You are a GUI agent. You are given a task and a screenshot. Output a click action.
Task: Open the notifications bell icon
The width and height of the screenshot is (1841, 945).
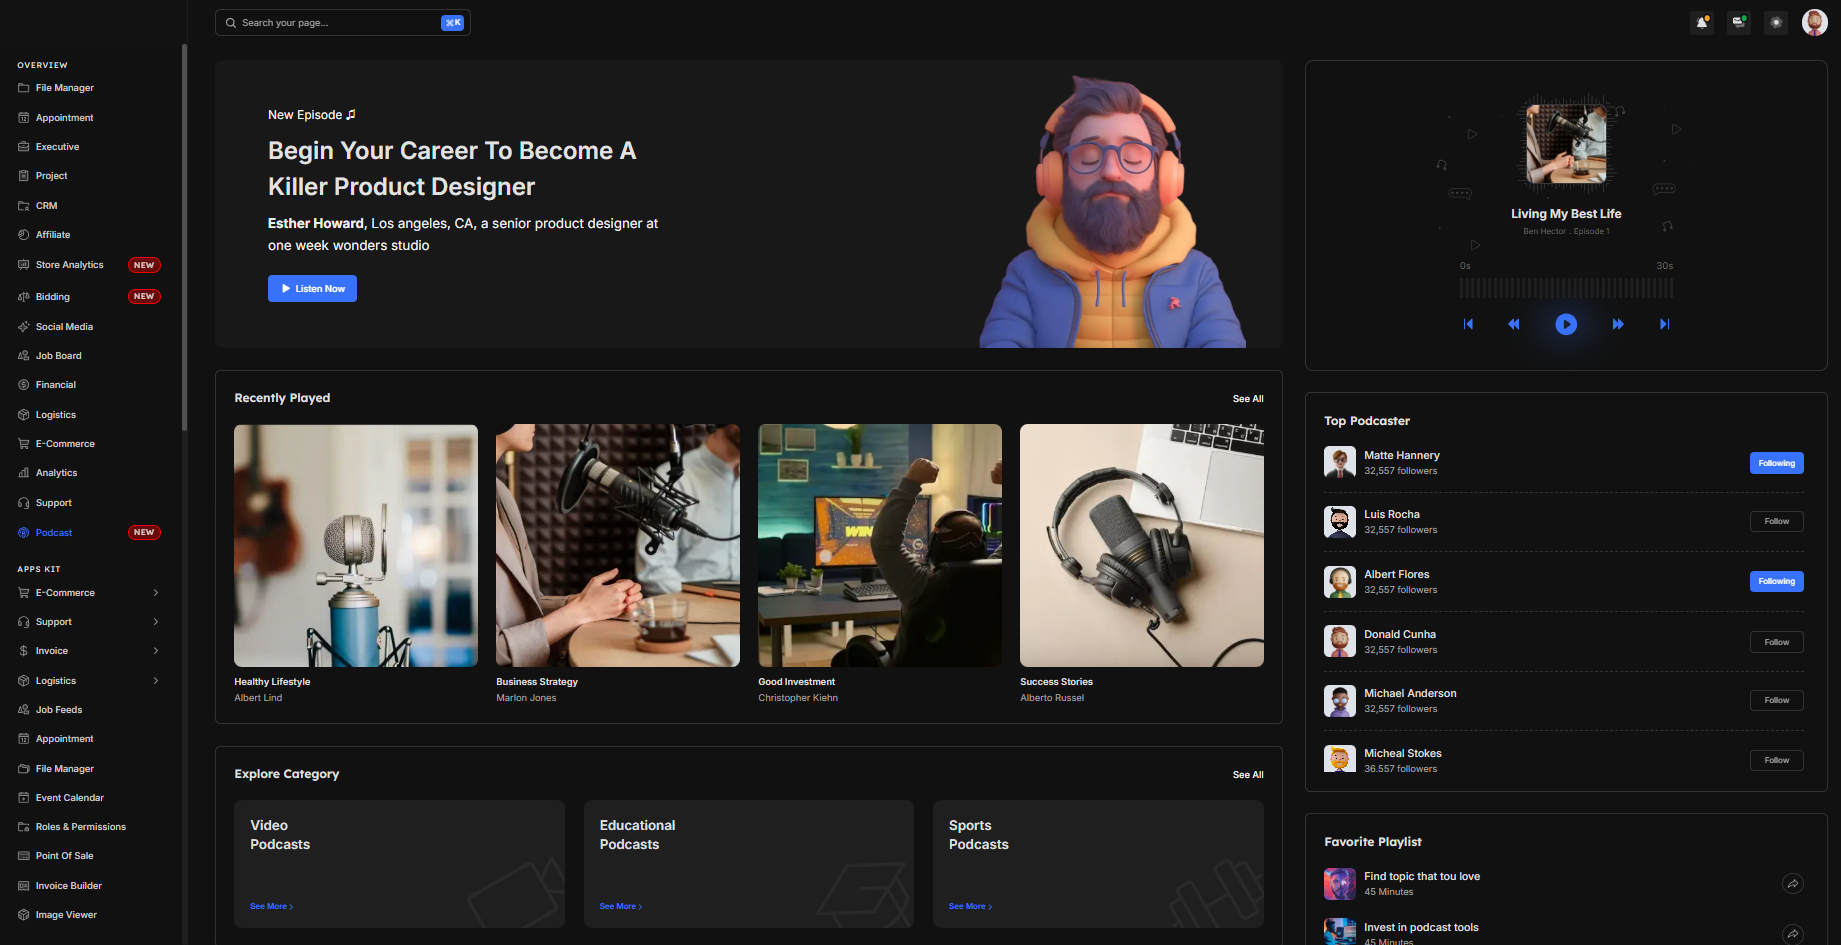(1701, 22)
